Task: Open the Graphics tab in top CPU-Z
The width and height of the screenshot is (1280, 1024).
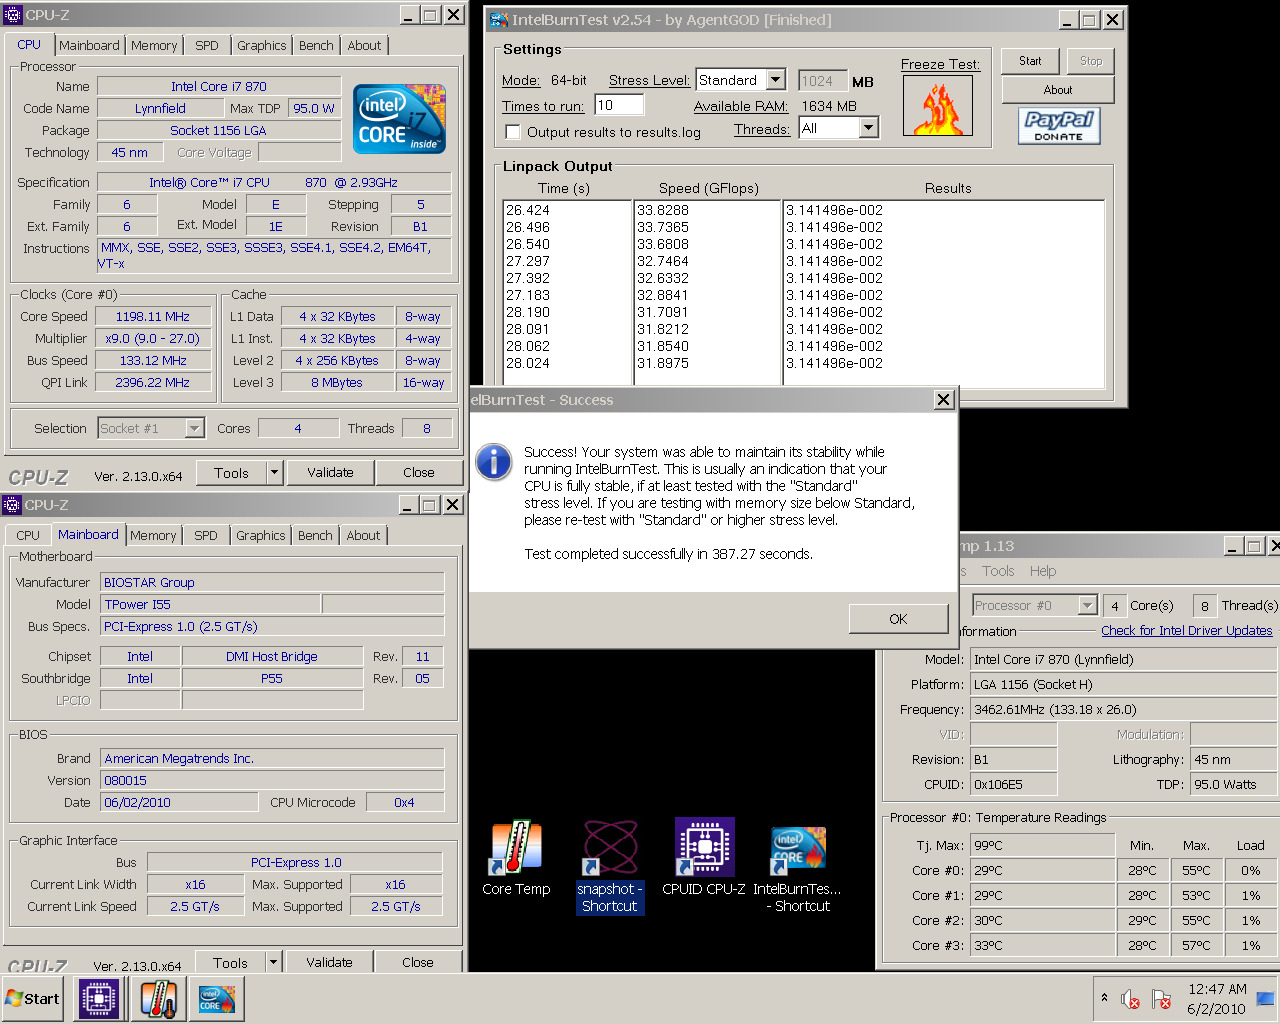Action: coord(262,45)
